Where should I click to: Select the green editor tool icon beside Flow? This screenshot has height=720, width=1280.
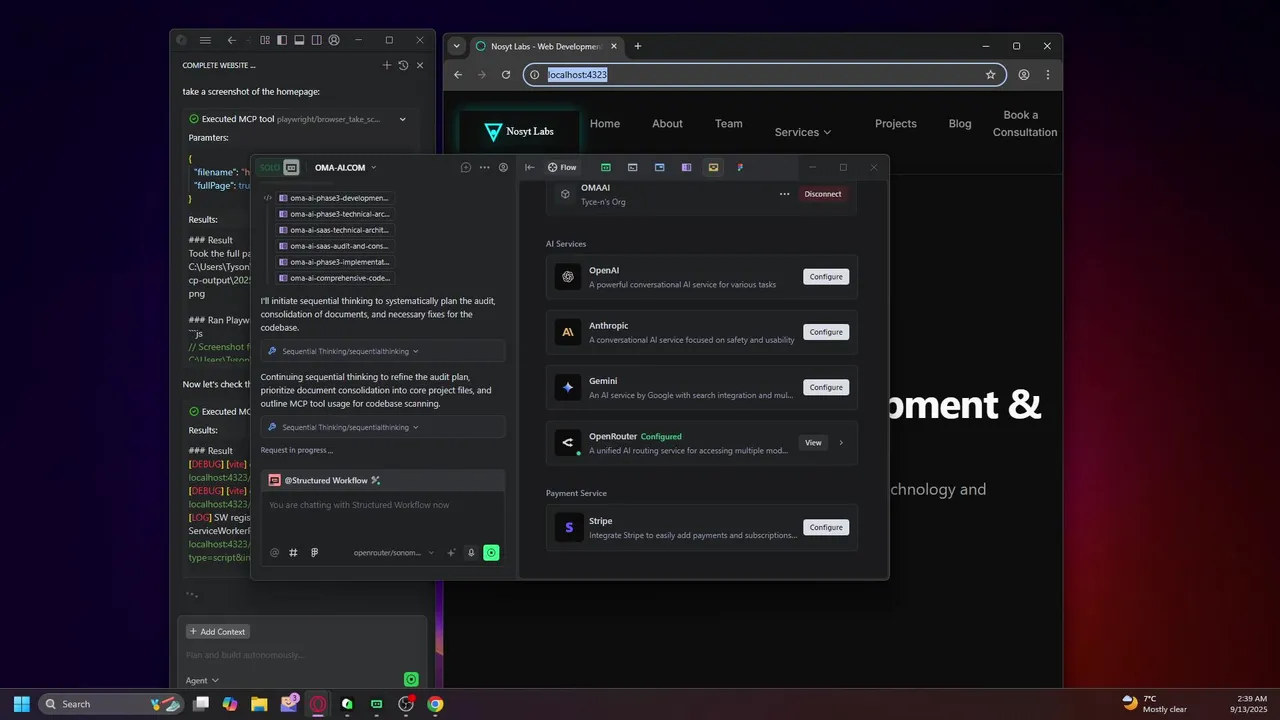pyautogui.click(x=606, y=167)
